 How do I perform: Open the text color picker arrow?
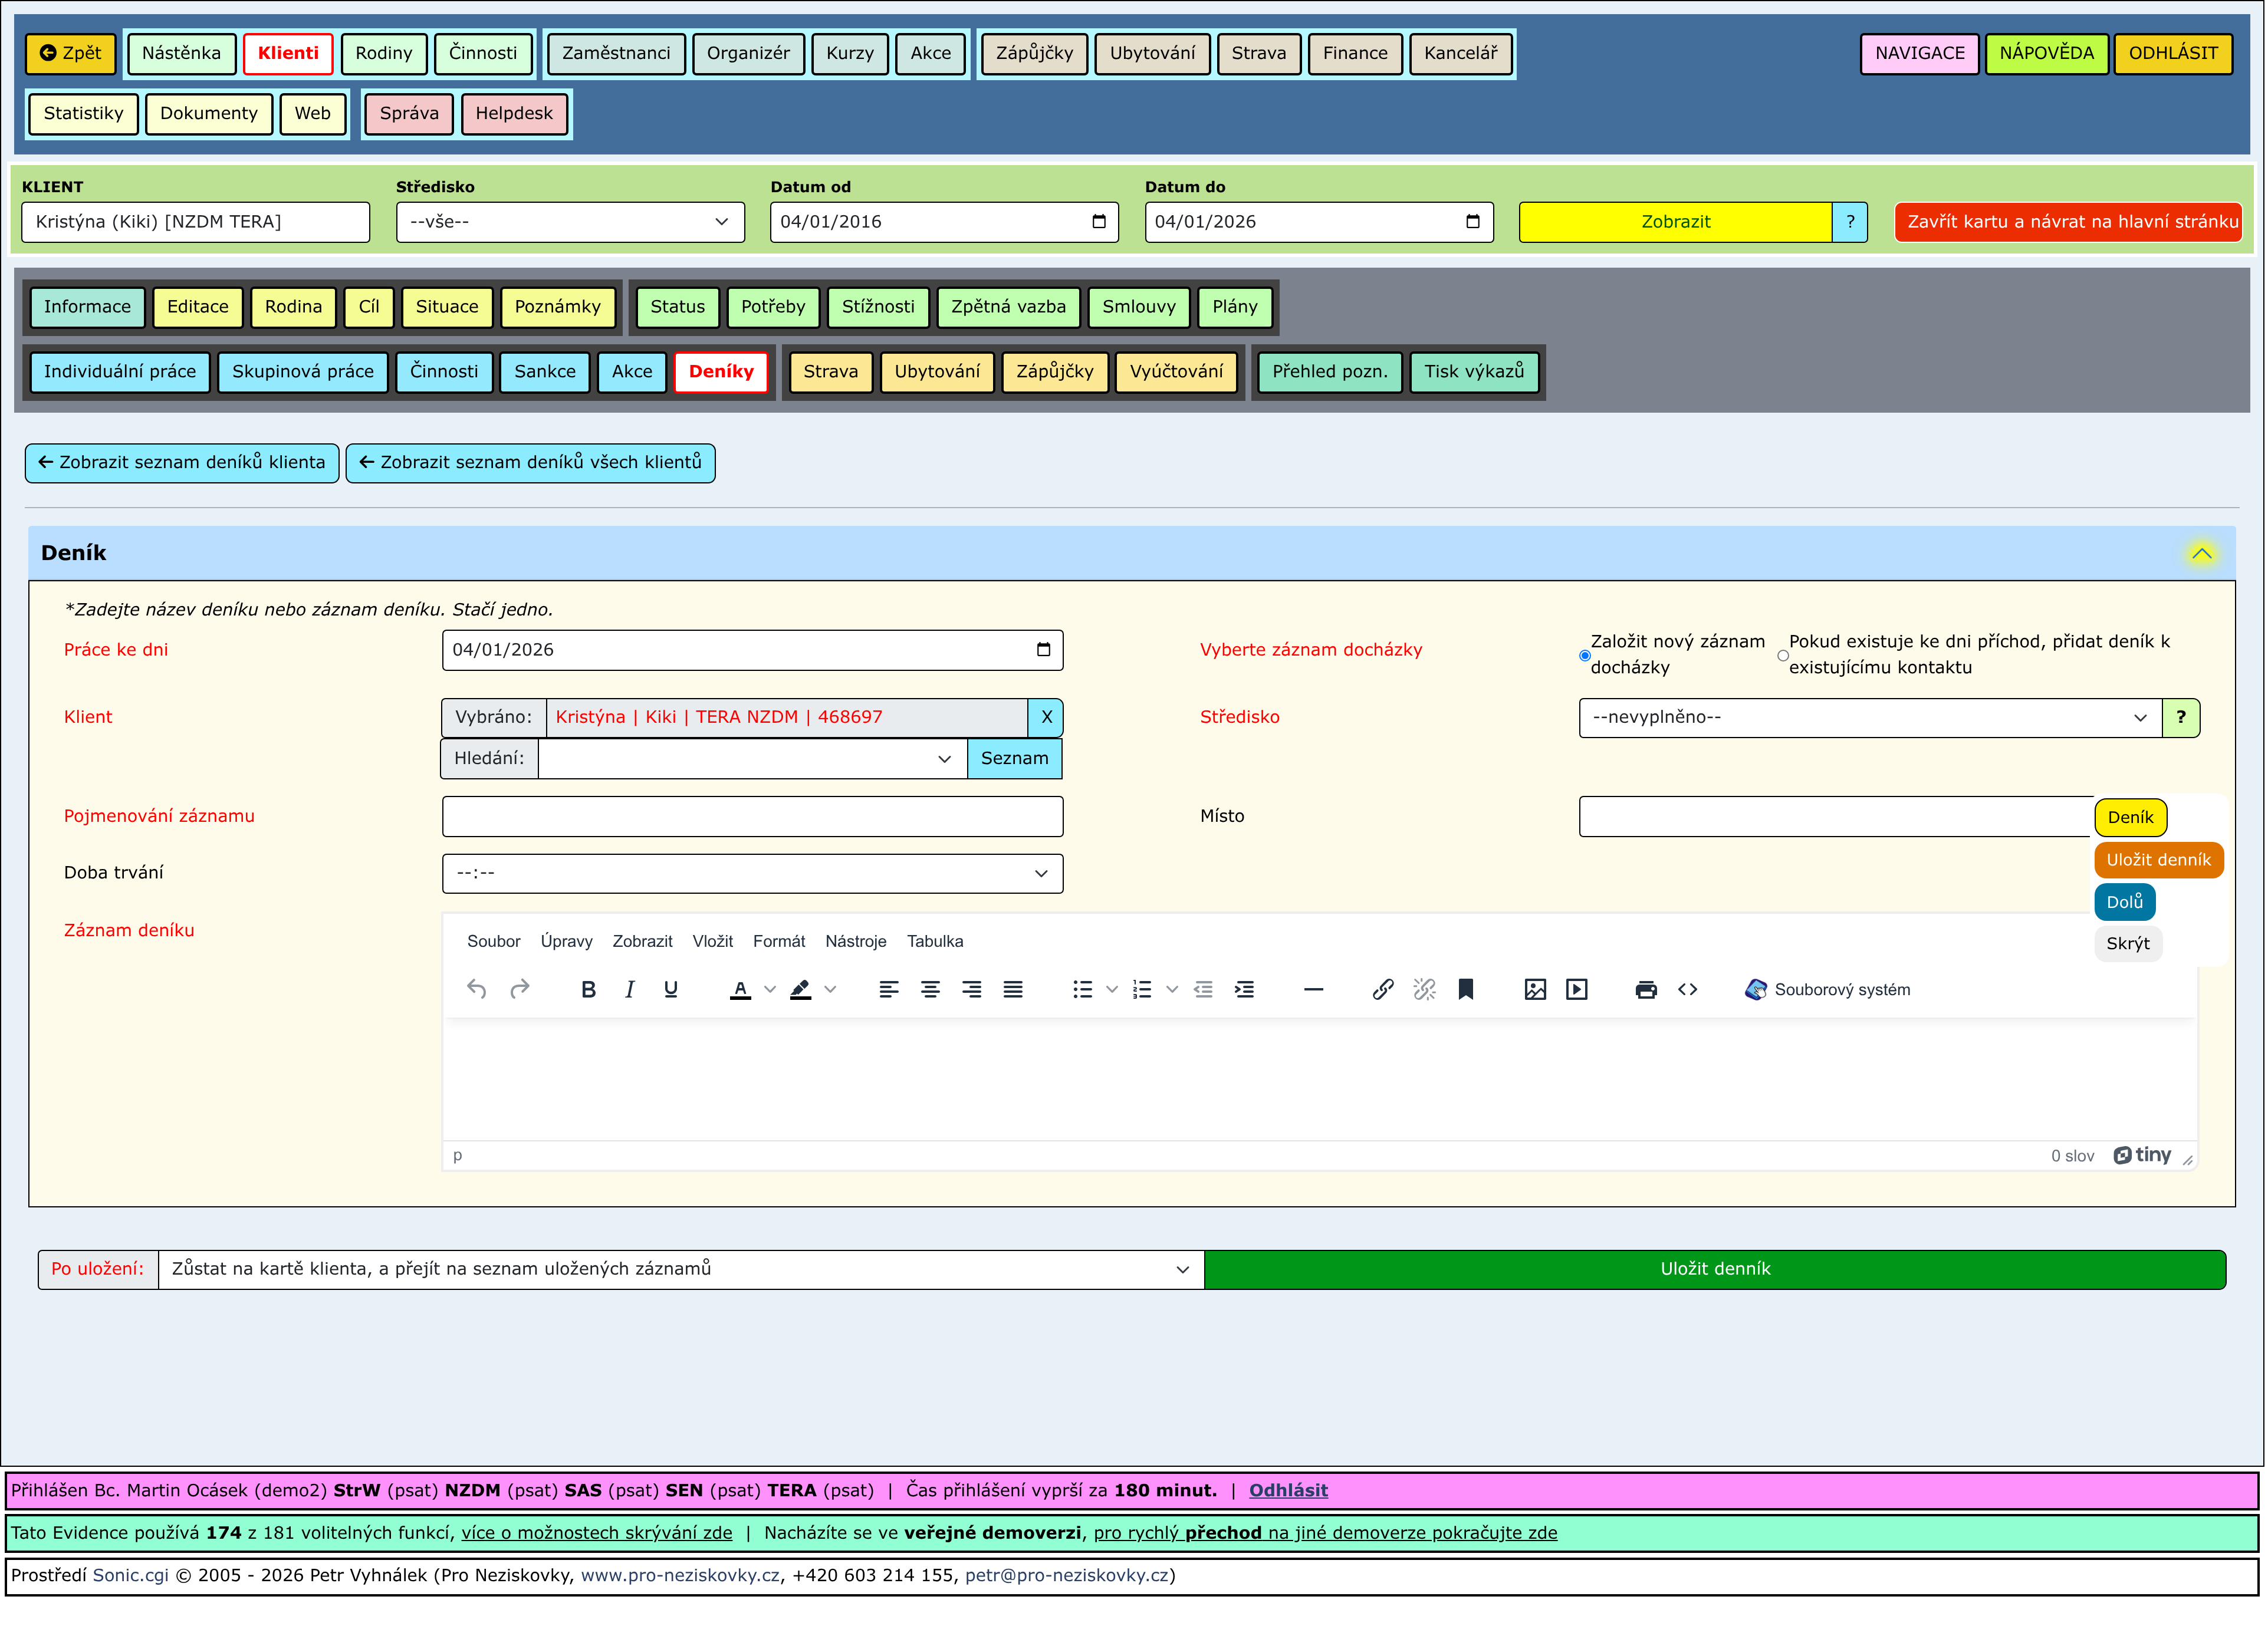click(769, 989)
